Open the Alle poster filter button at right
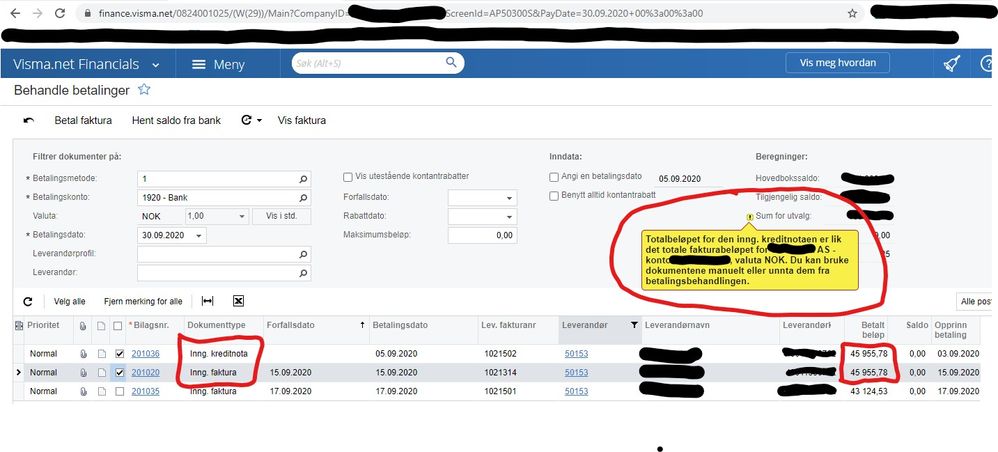 tap(976, 302)
